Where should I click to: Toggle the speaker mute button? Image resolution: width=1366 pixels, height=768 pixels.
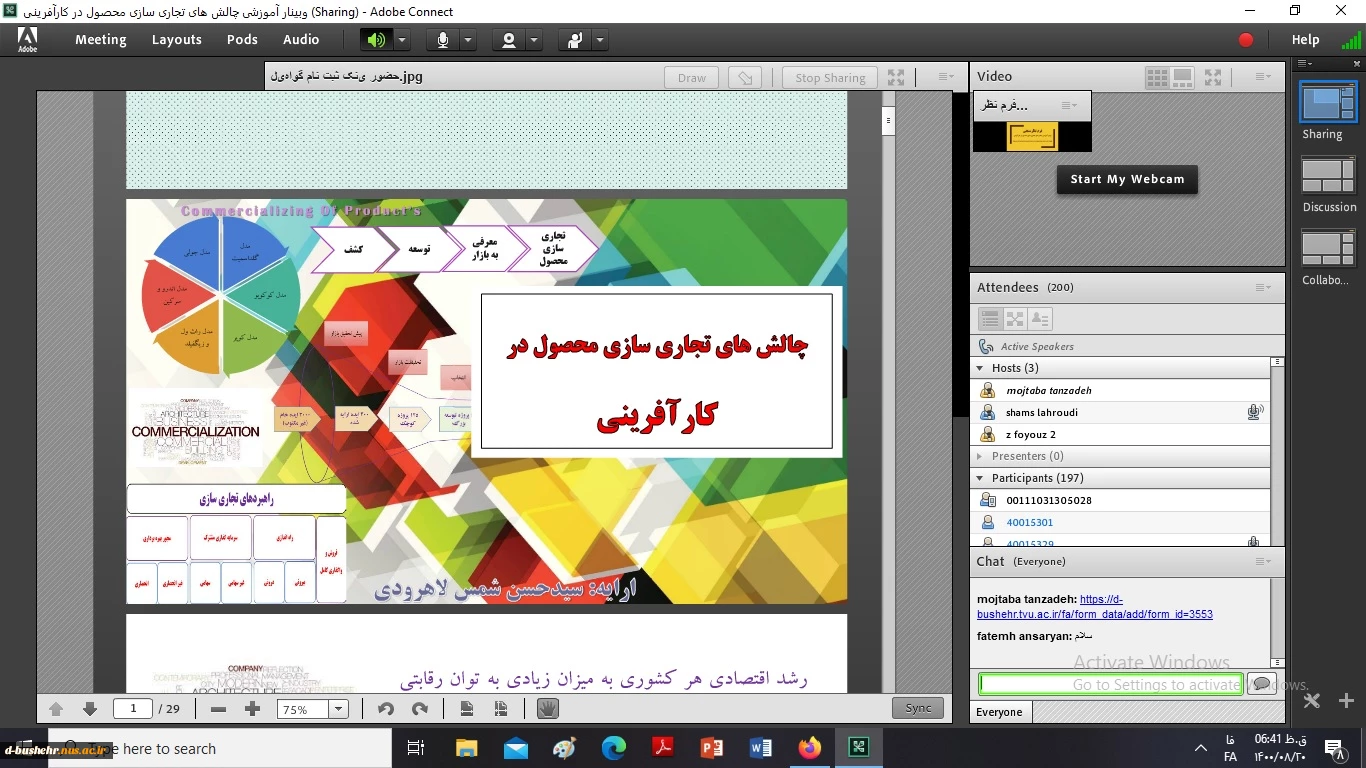(x=376, y=40)
